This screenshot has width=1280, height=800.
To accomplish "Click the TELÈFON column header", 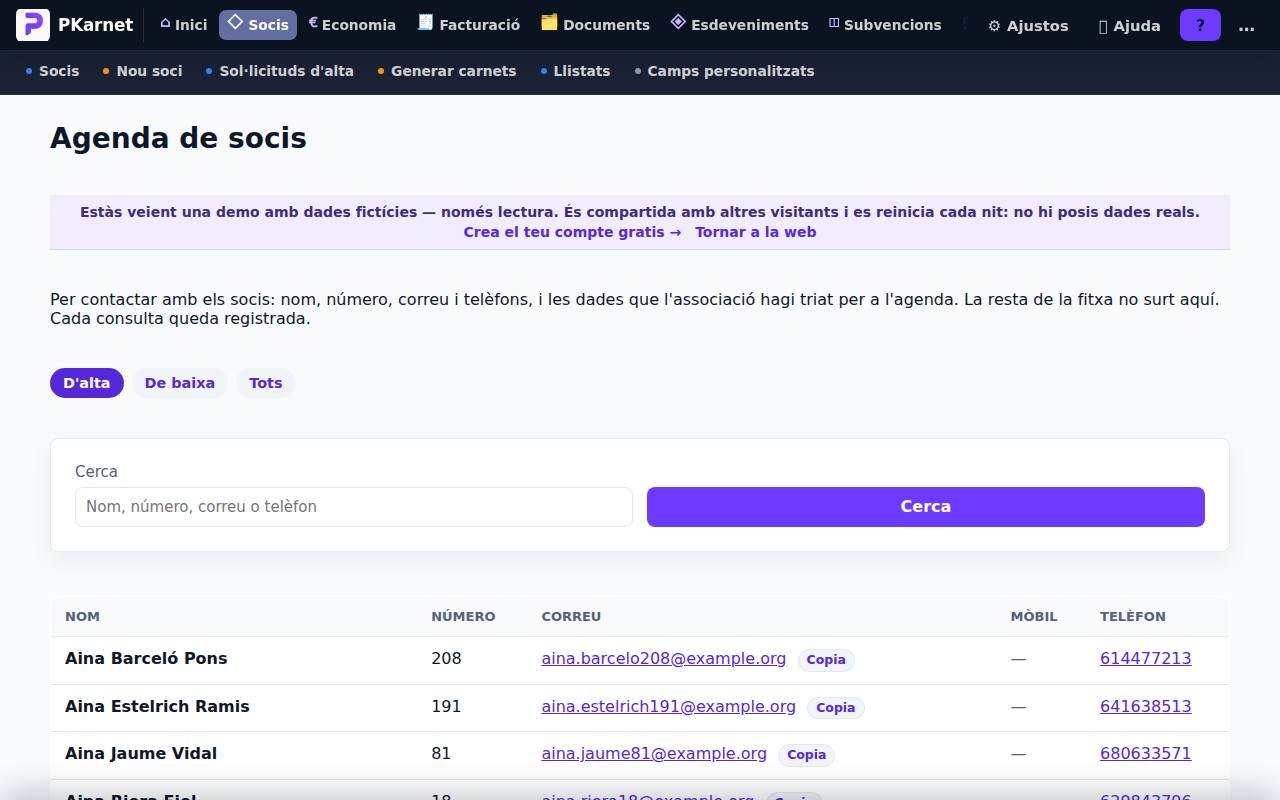I will [x=1133, y=616].
